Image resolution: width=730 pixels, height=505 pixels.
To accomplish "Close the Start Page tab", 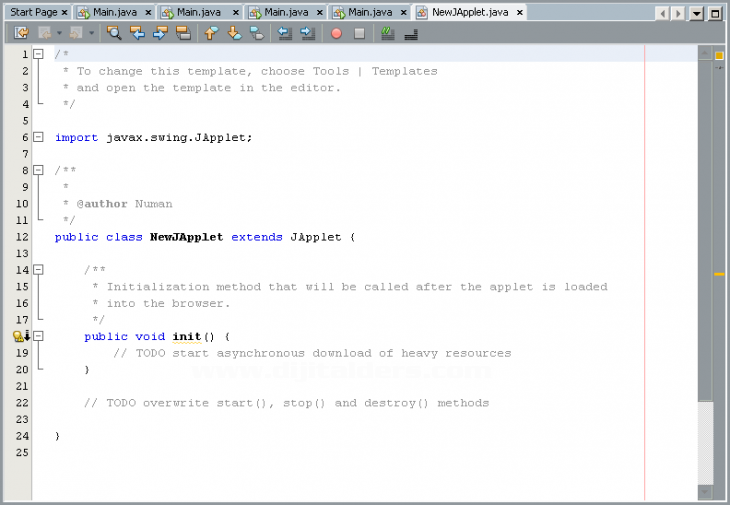I will (65, 13).
